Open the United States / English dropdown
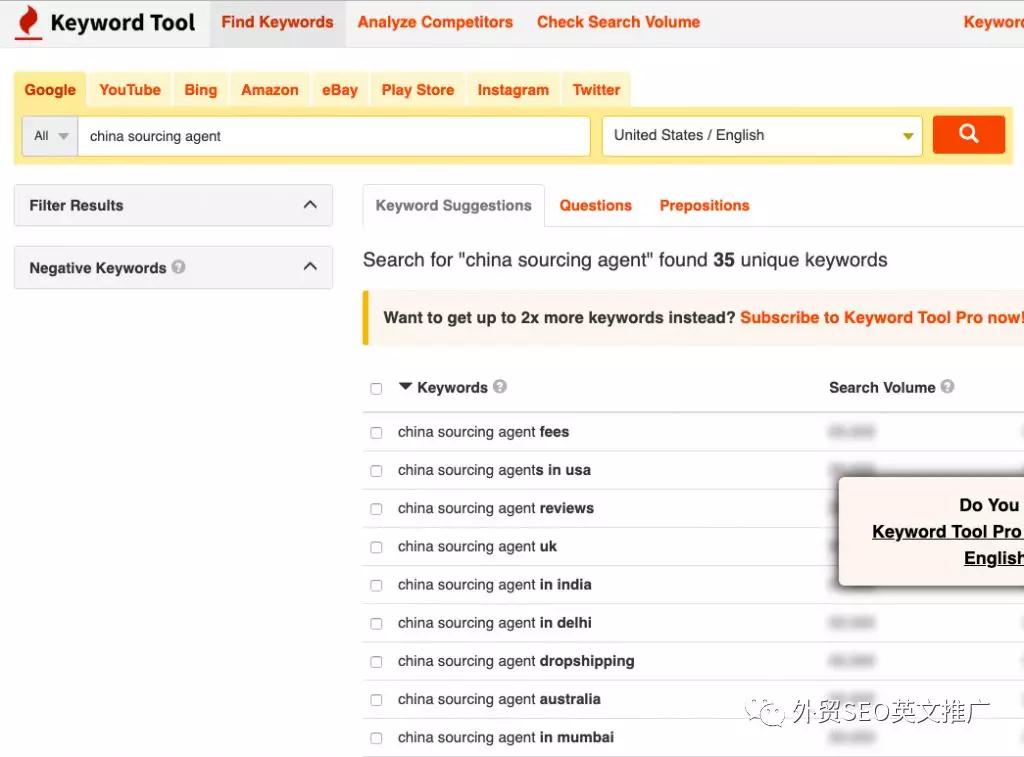Screen dimensions: 1024x757 [x=761, y=136]
